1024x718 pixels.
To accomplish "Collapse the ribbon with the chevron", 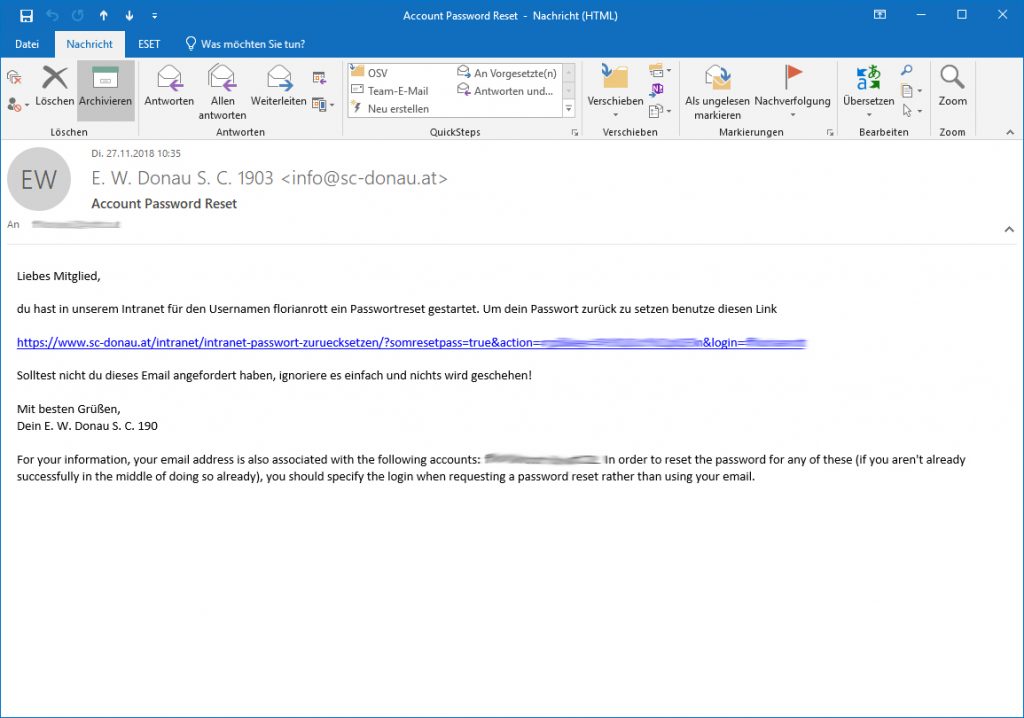I will (x=1010, y=132).
